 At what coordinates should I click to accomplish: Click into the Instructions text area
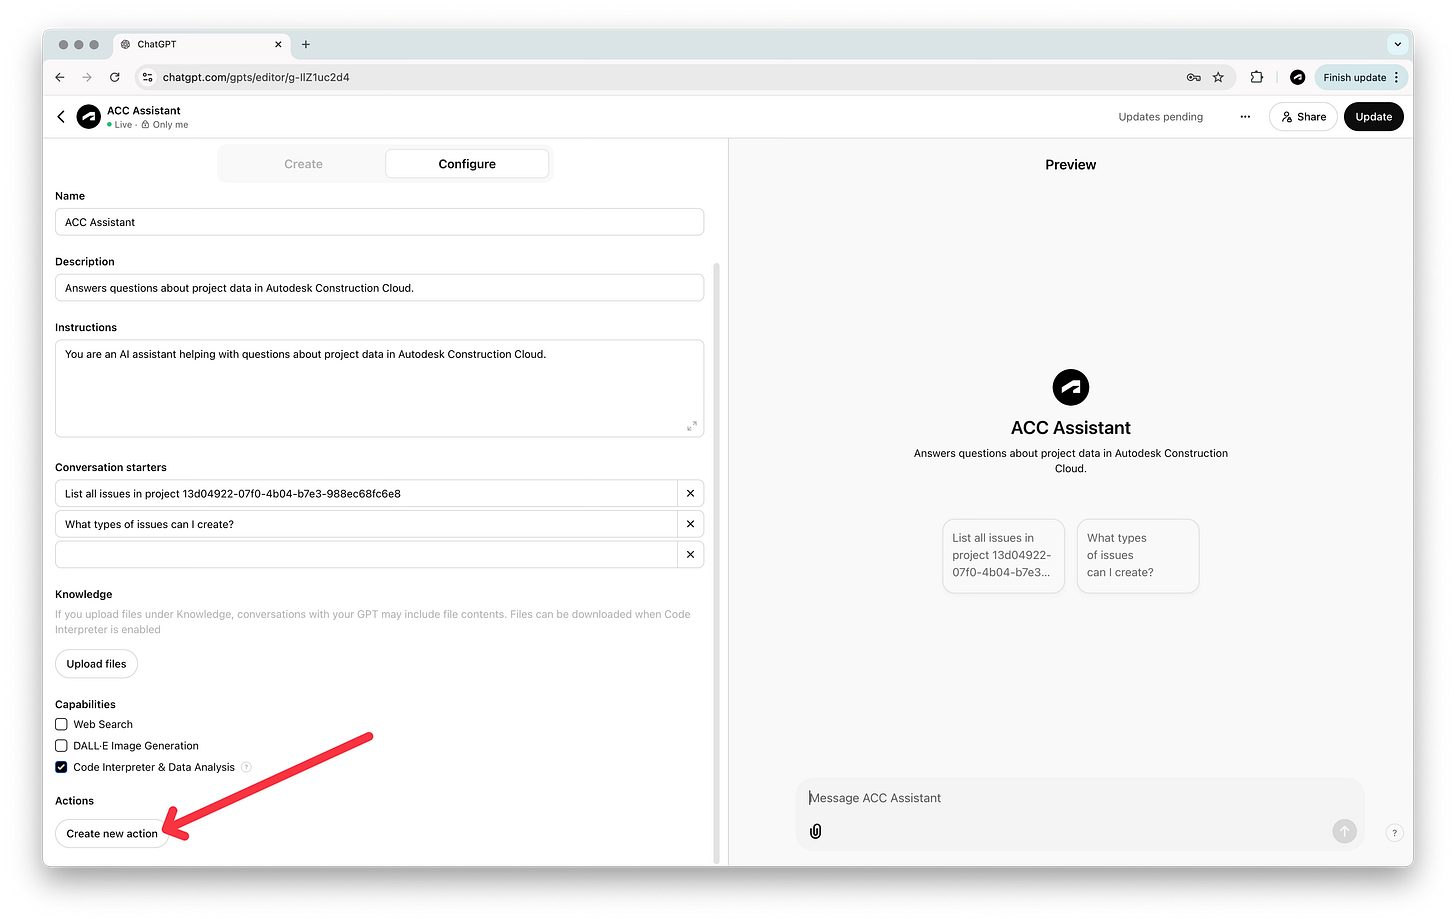[x=379, y=388]
